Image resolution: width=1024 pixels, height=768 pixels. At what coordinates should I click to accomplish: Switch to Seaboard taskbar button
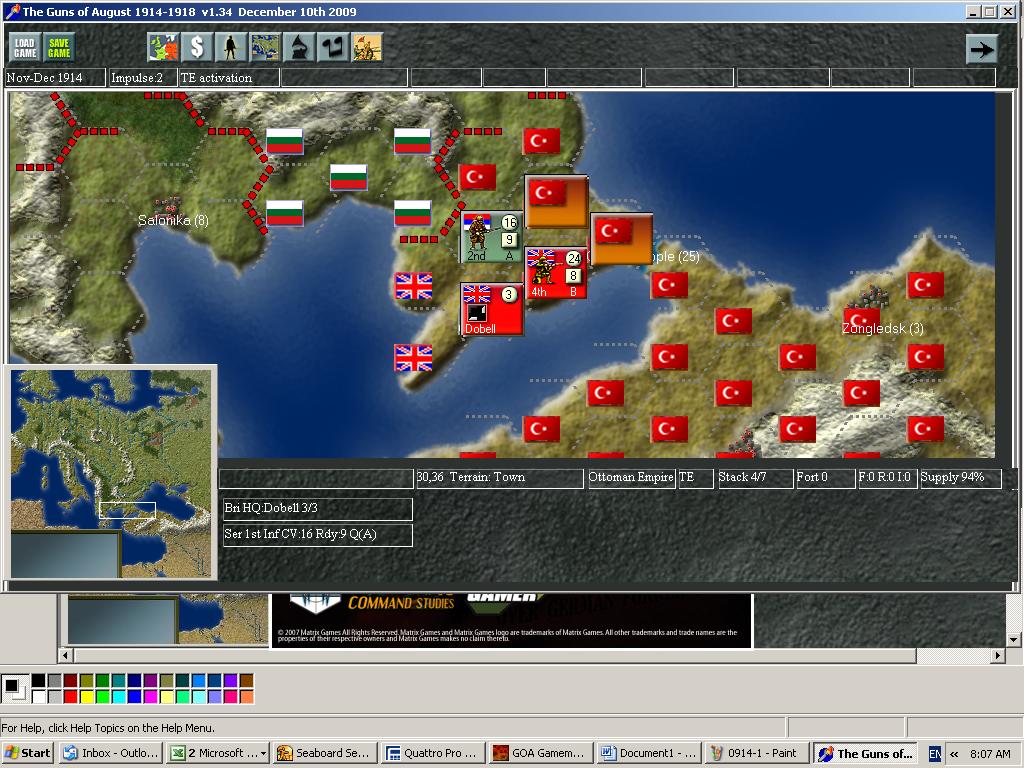(x=325, y=753)
